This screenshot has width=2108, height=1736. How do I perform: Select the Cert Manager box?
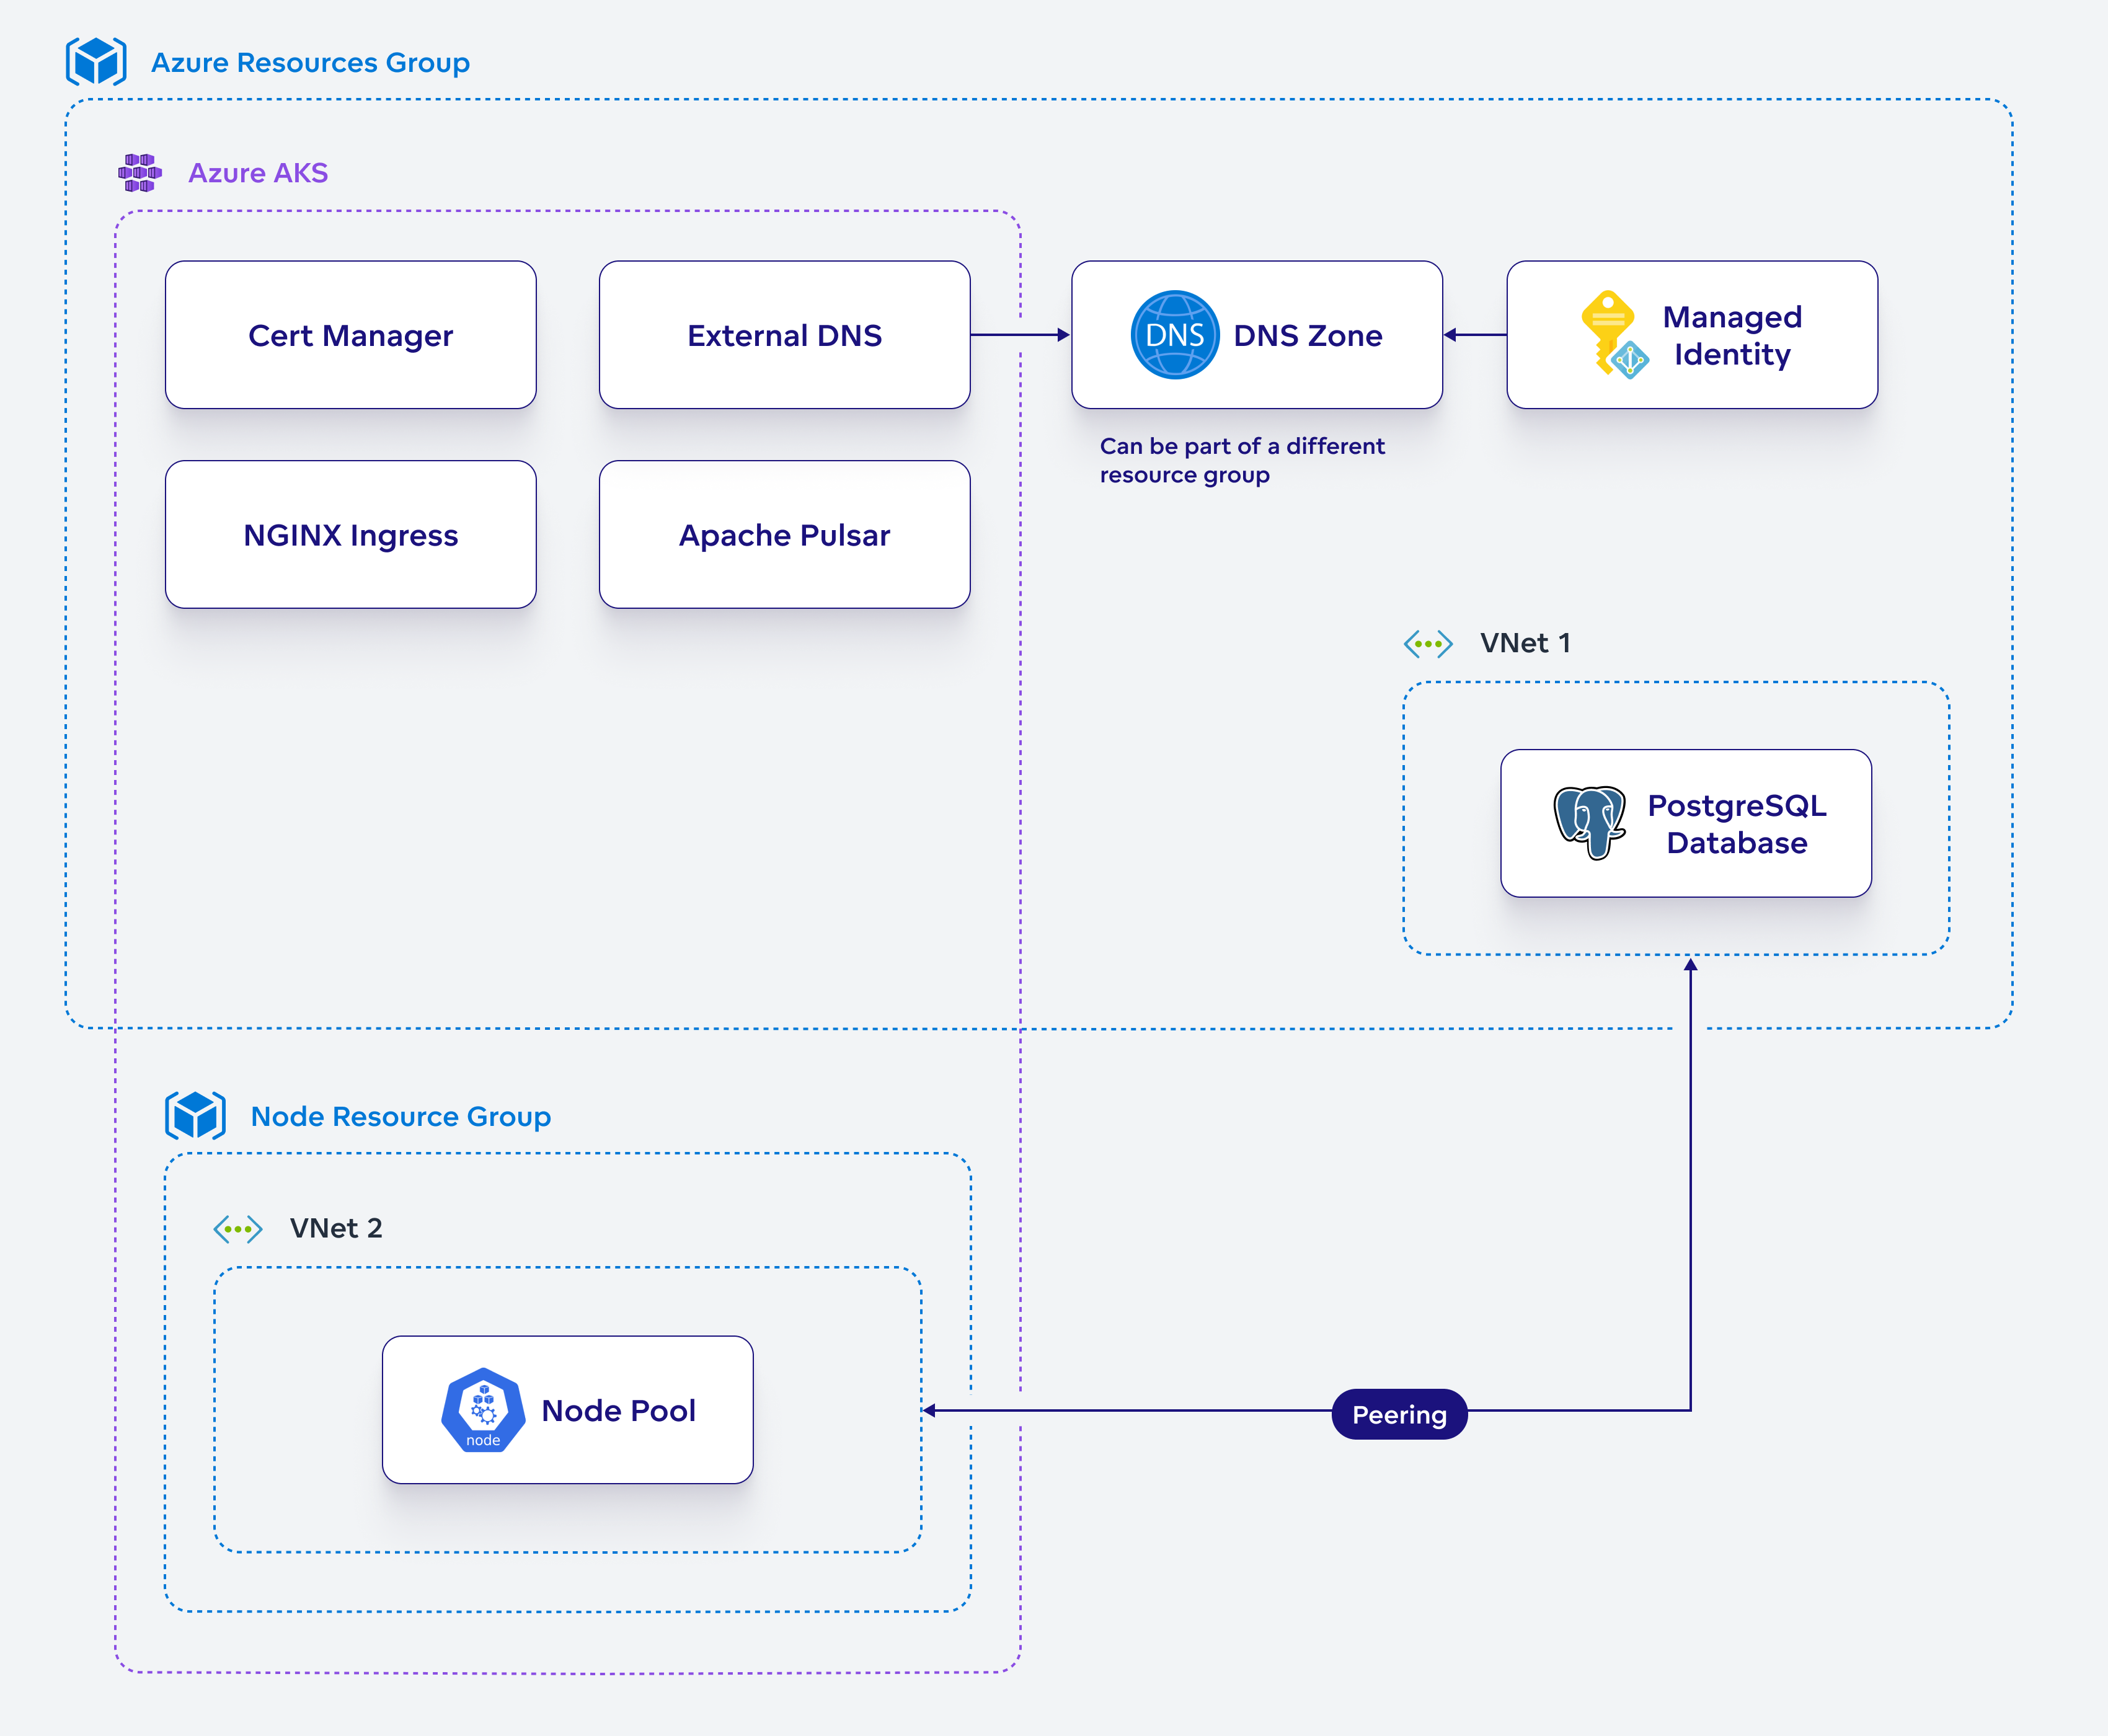351,335
